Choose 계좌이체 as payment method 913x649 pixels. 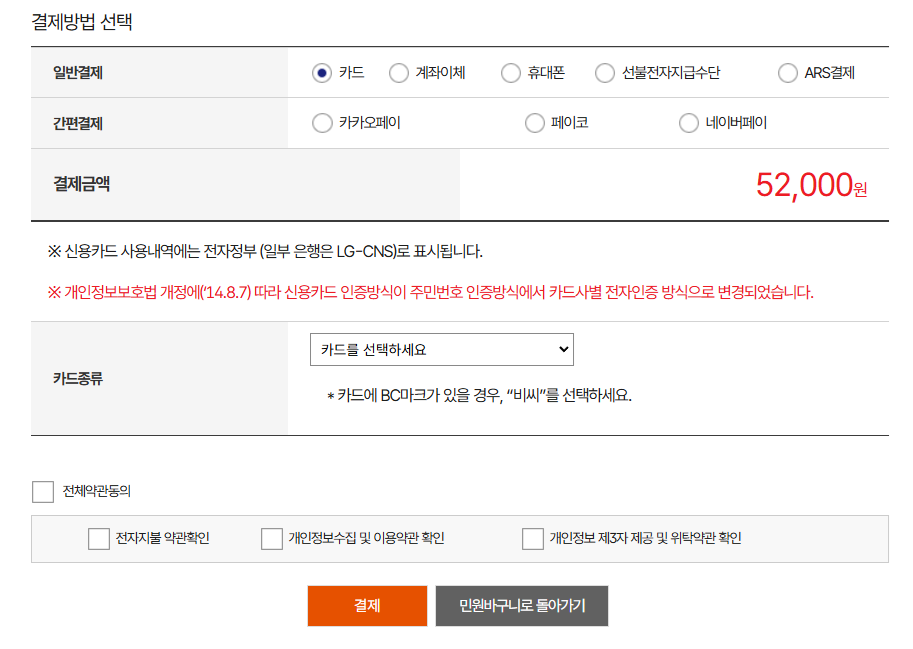point(399,73)
